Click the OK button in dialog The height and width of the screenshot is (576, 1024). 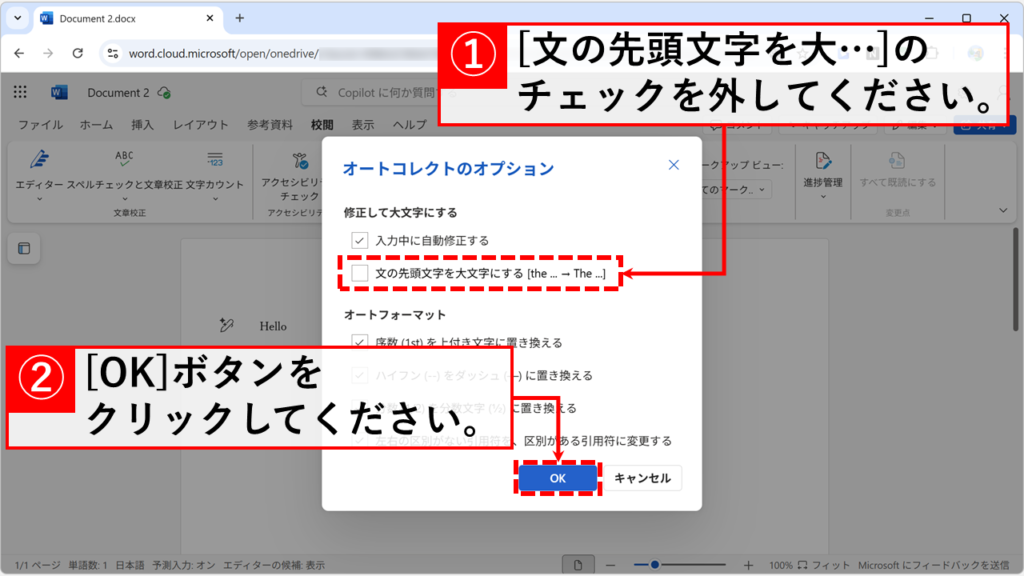(558, 478)
